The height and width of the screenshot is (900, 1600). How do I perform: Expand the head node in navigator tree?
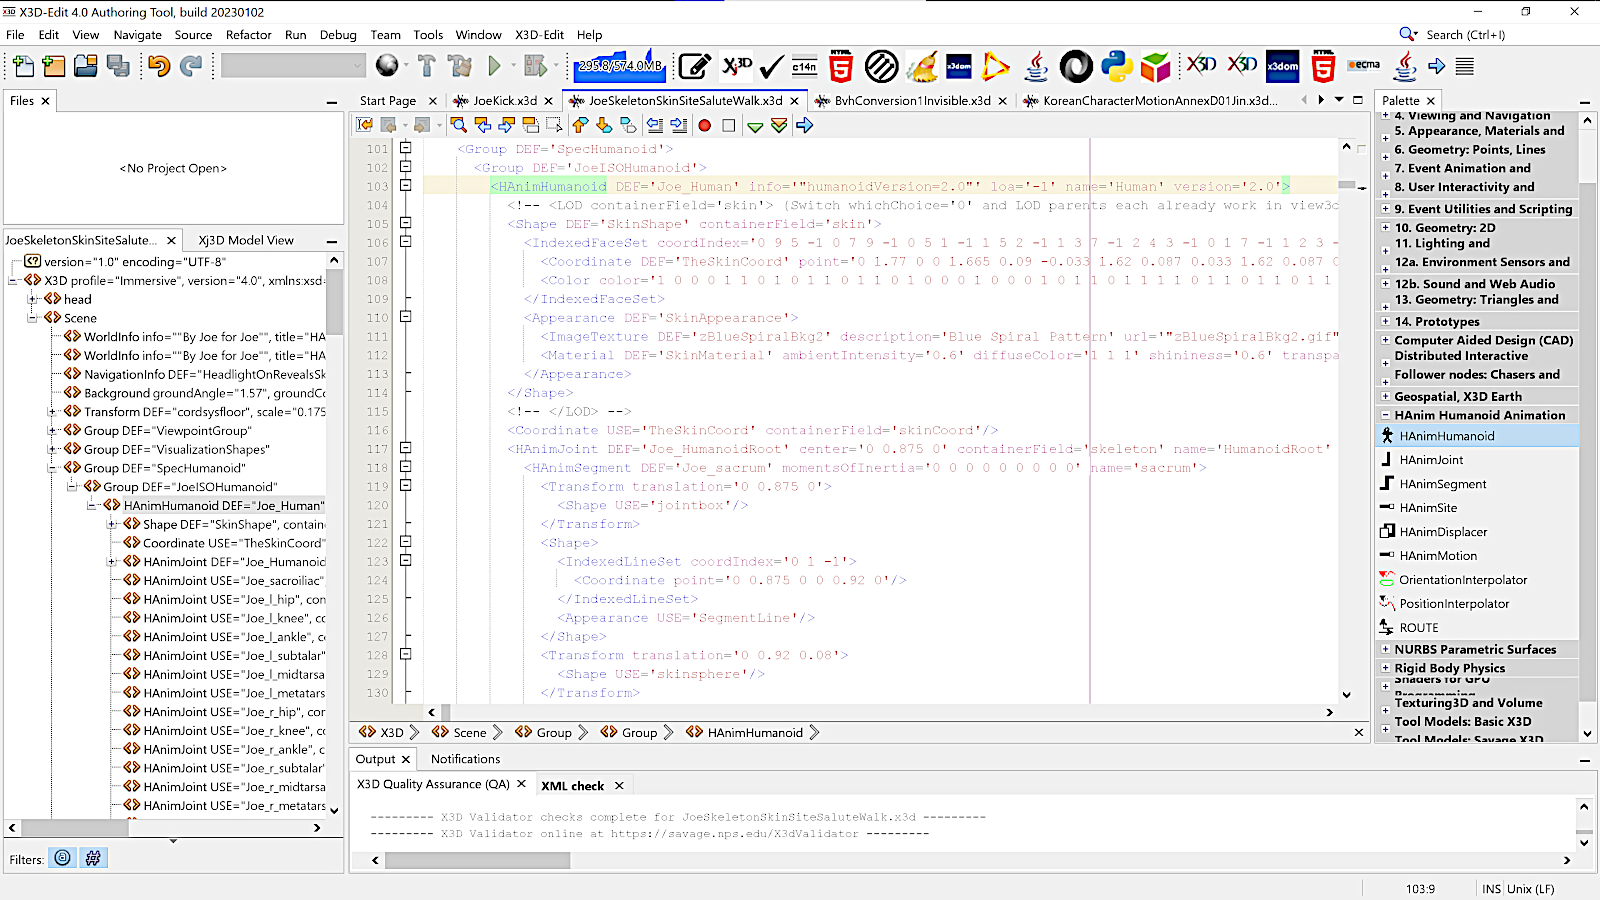[33, 299]
